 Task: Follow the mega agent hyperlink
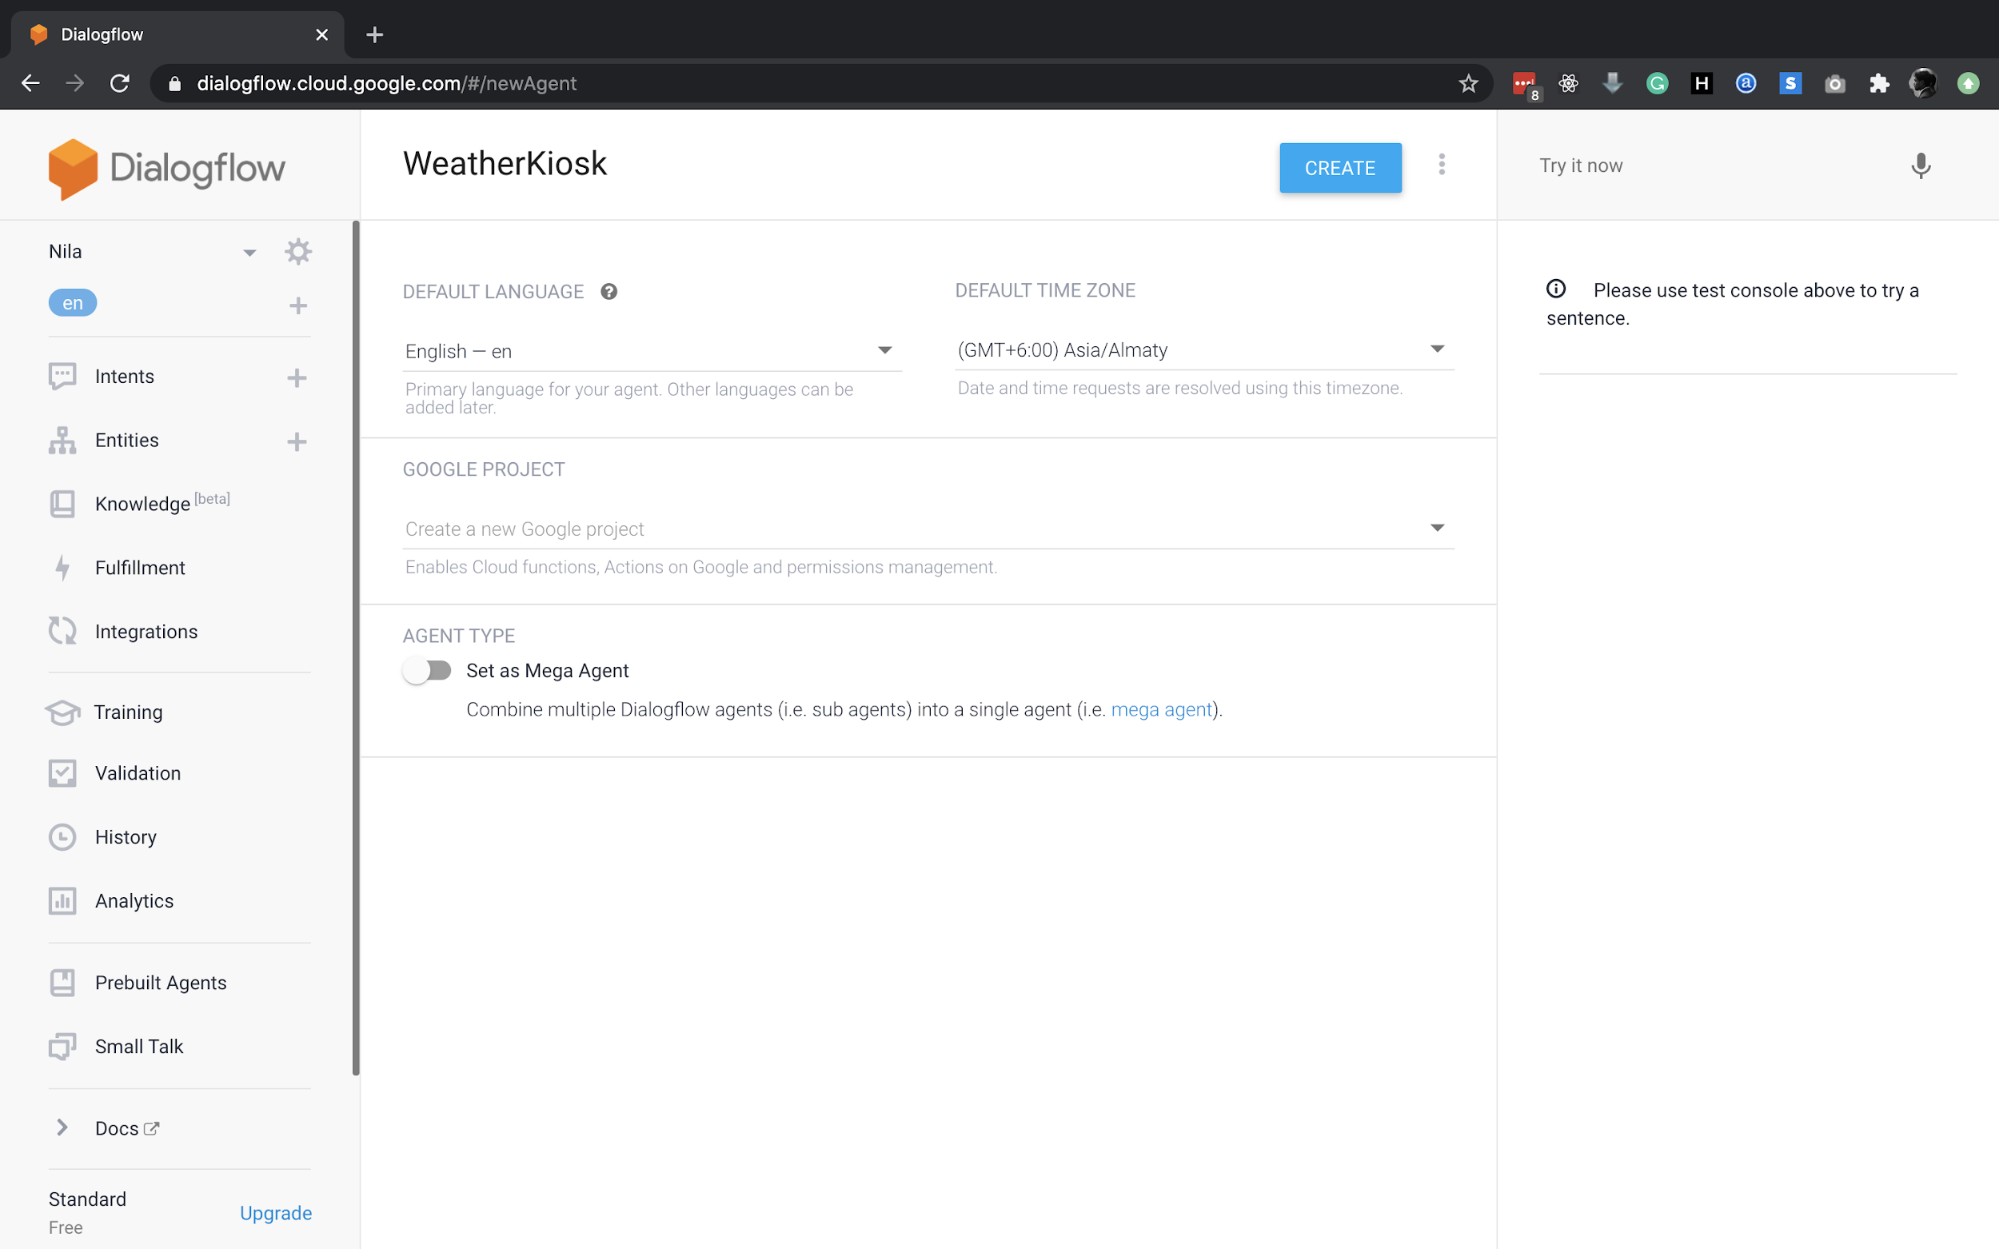tap(1161, 710)
